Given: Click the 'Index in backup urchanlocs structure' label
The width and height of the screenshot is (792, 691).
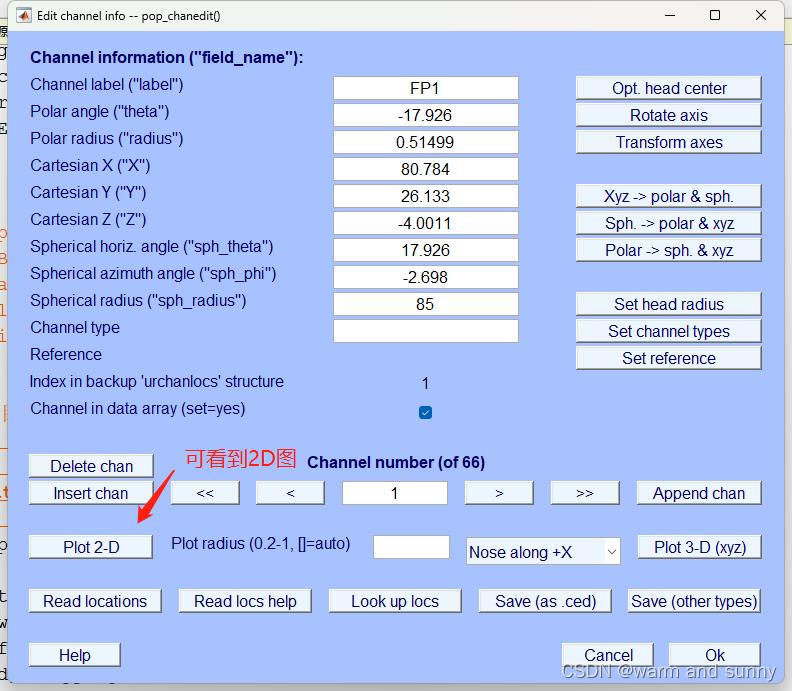Looking at the screenshot, I should coord(157,381).
